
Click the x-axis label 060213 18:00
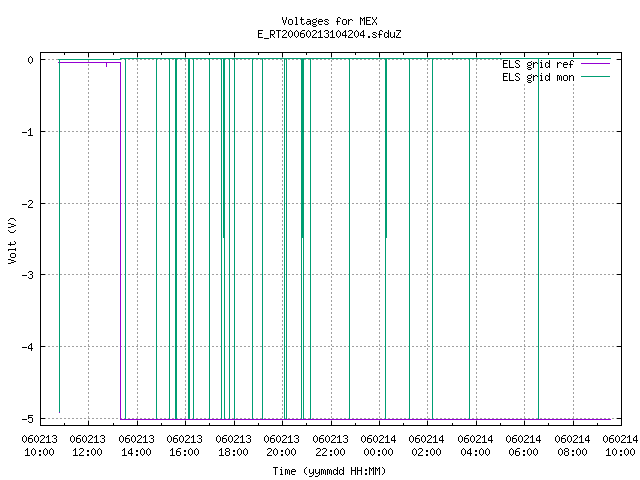(233, 446)
